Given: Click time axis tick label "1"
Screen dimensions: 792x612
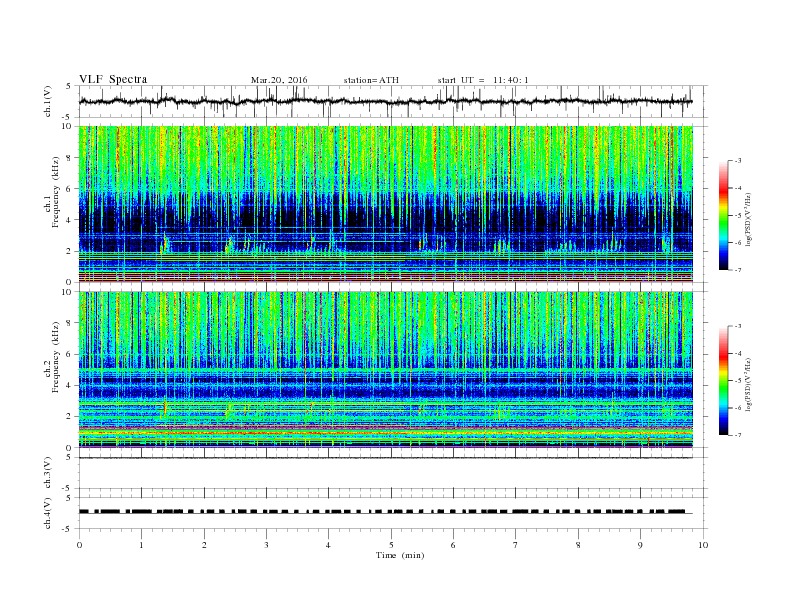Looking at the screenshot, I should tap(141, 545).
